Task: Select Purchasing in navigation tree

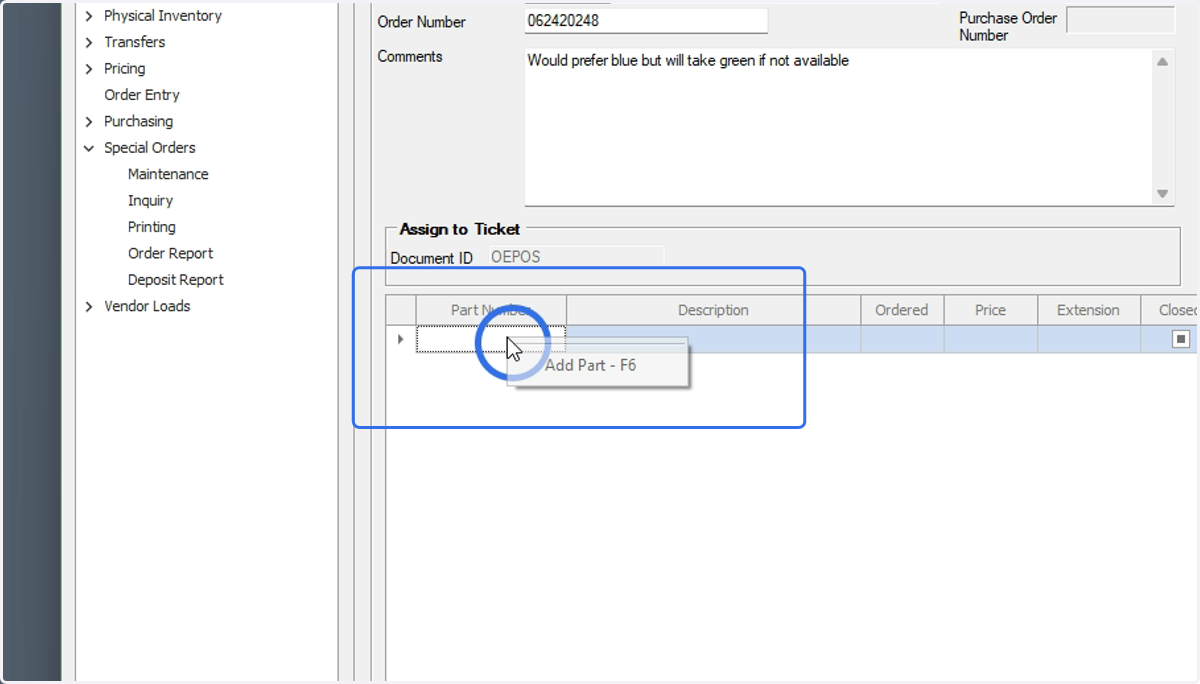Action: pyautogui.click(x=139, y=122)
